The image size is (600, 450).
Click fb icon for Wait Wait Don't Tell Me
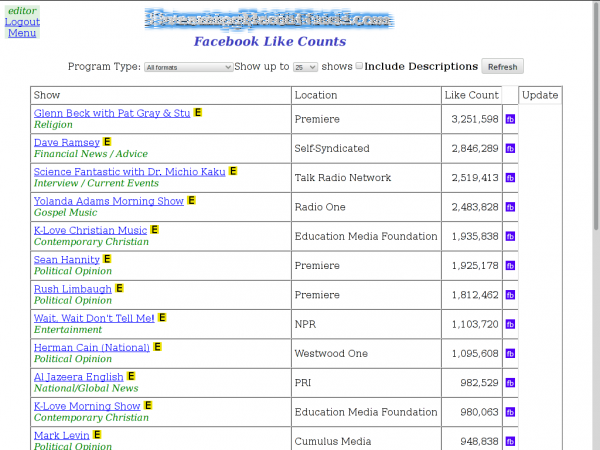coord(510,324)
